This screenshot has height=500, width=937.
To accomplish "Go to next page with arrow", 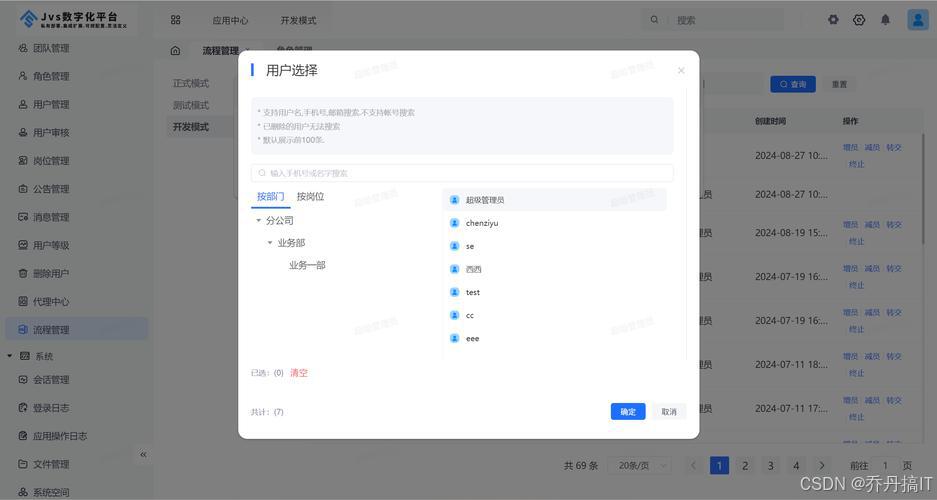I will click(x=822, y=465).
